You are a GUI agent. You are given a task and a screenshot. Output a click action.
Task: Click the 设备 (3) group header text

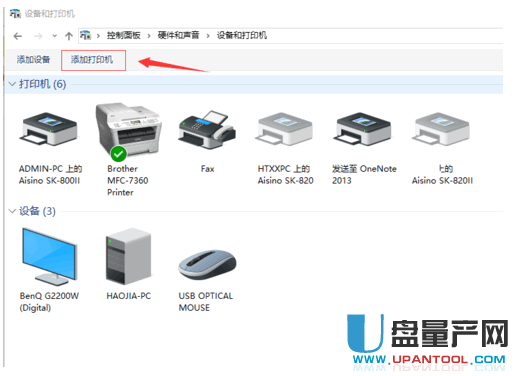(x=37, y=211)
